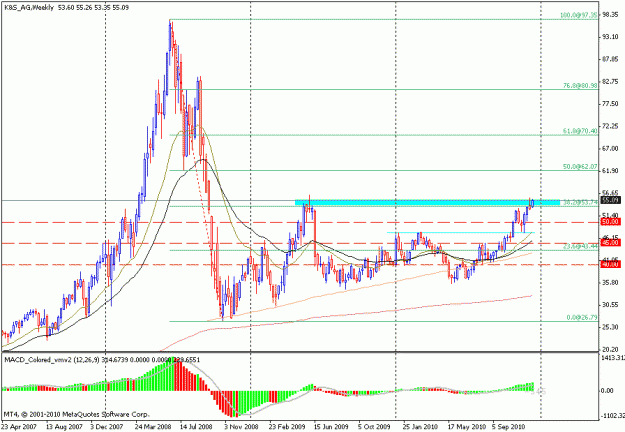Click the 87.85 price axis value

610,59
